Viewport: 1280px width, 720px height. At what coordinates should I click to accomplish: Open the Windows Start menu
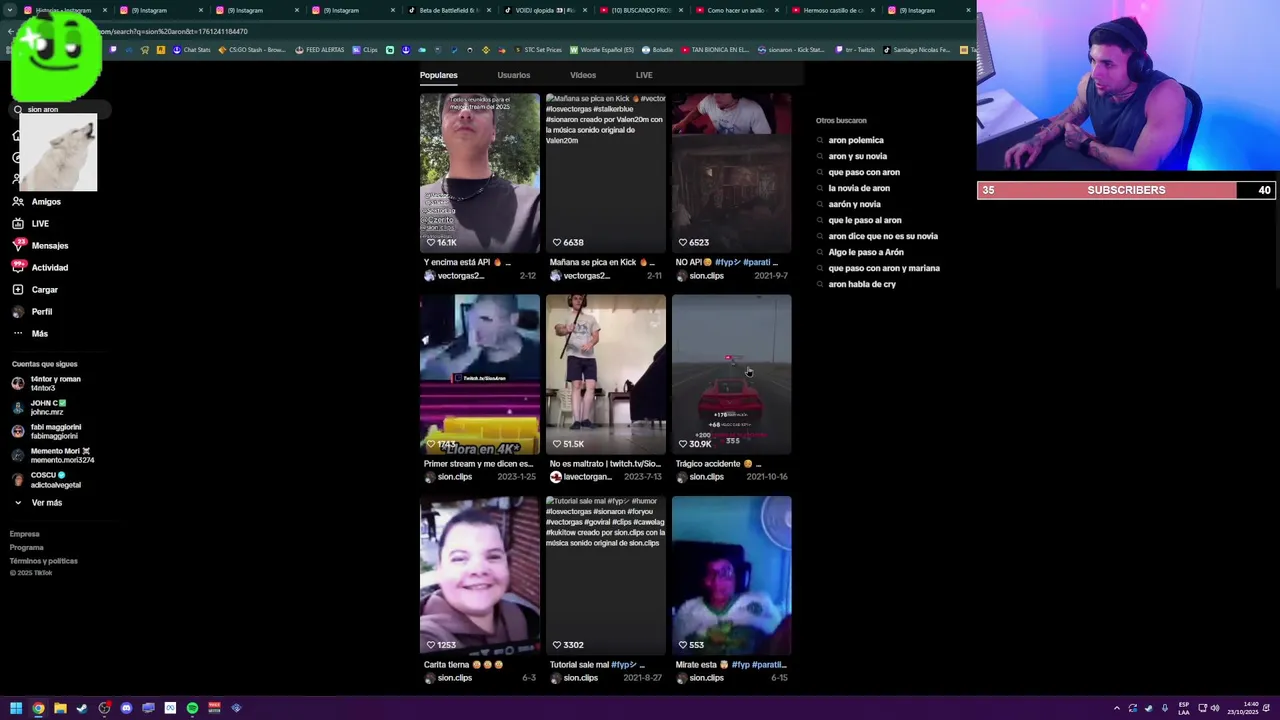pos(16,708)
